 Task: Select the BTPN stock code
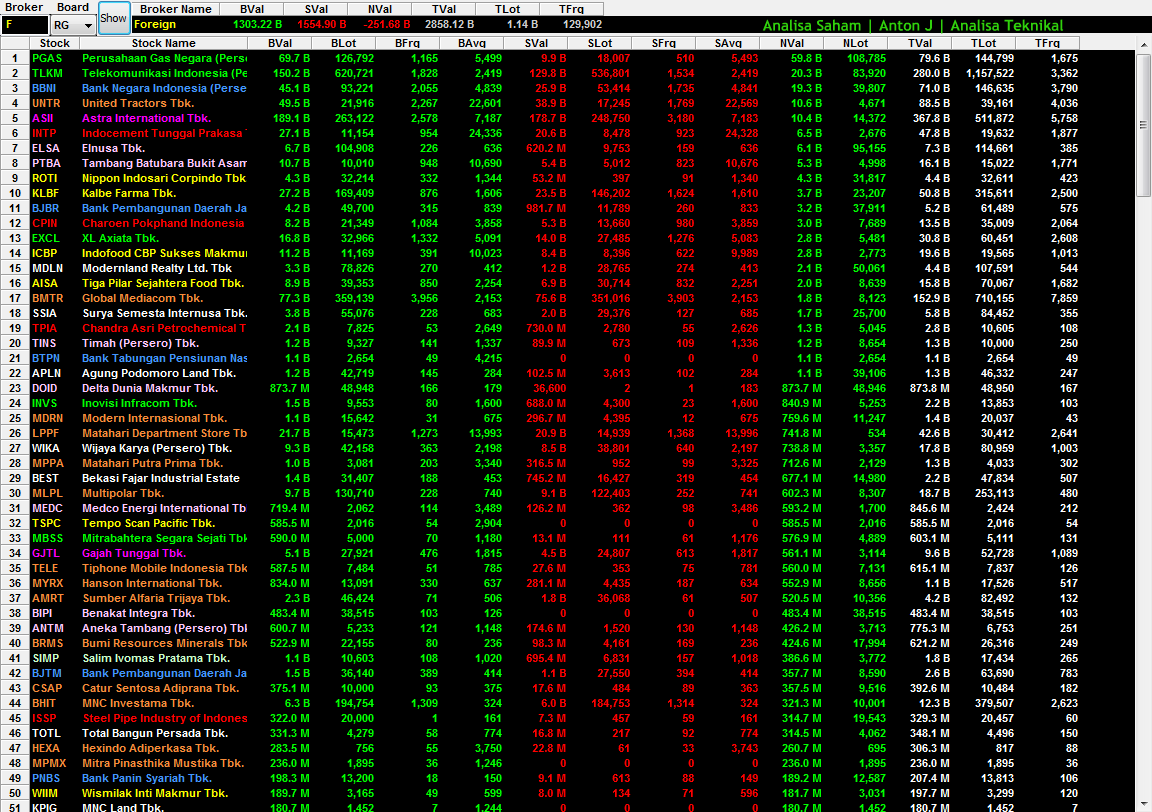coord(46,359)
